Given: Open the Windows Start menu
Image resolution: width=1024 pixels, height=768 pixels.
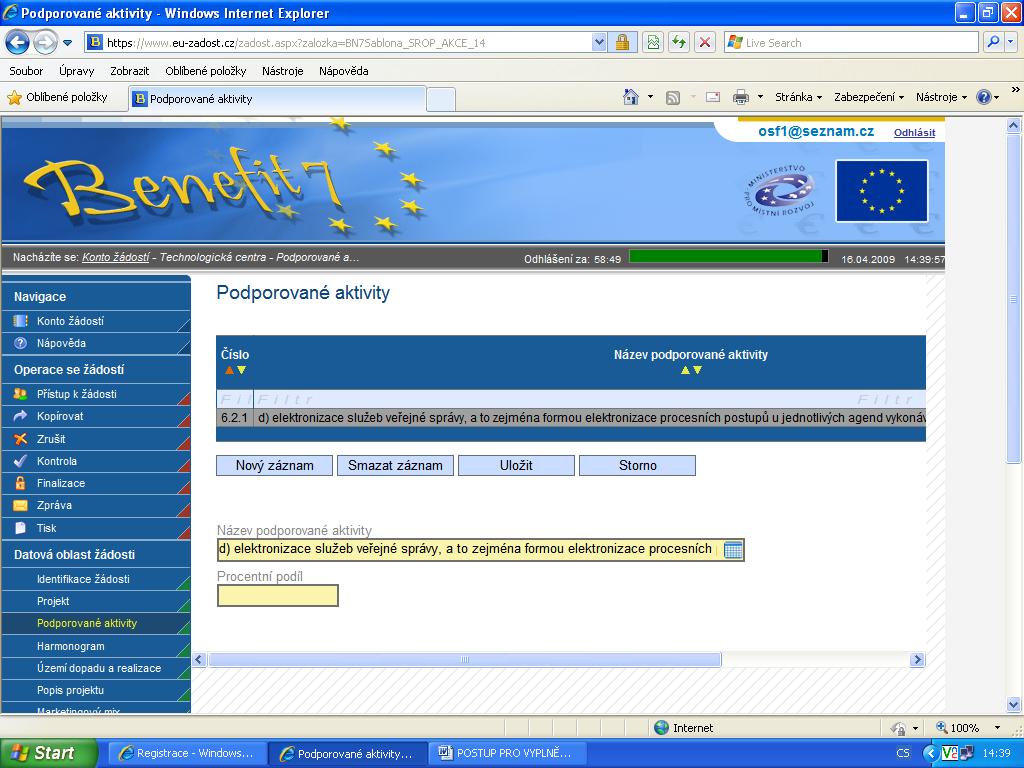Looking at the screenshot, I should pos(48,753).
